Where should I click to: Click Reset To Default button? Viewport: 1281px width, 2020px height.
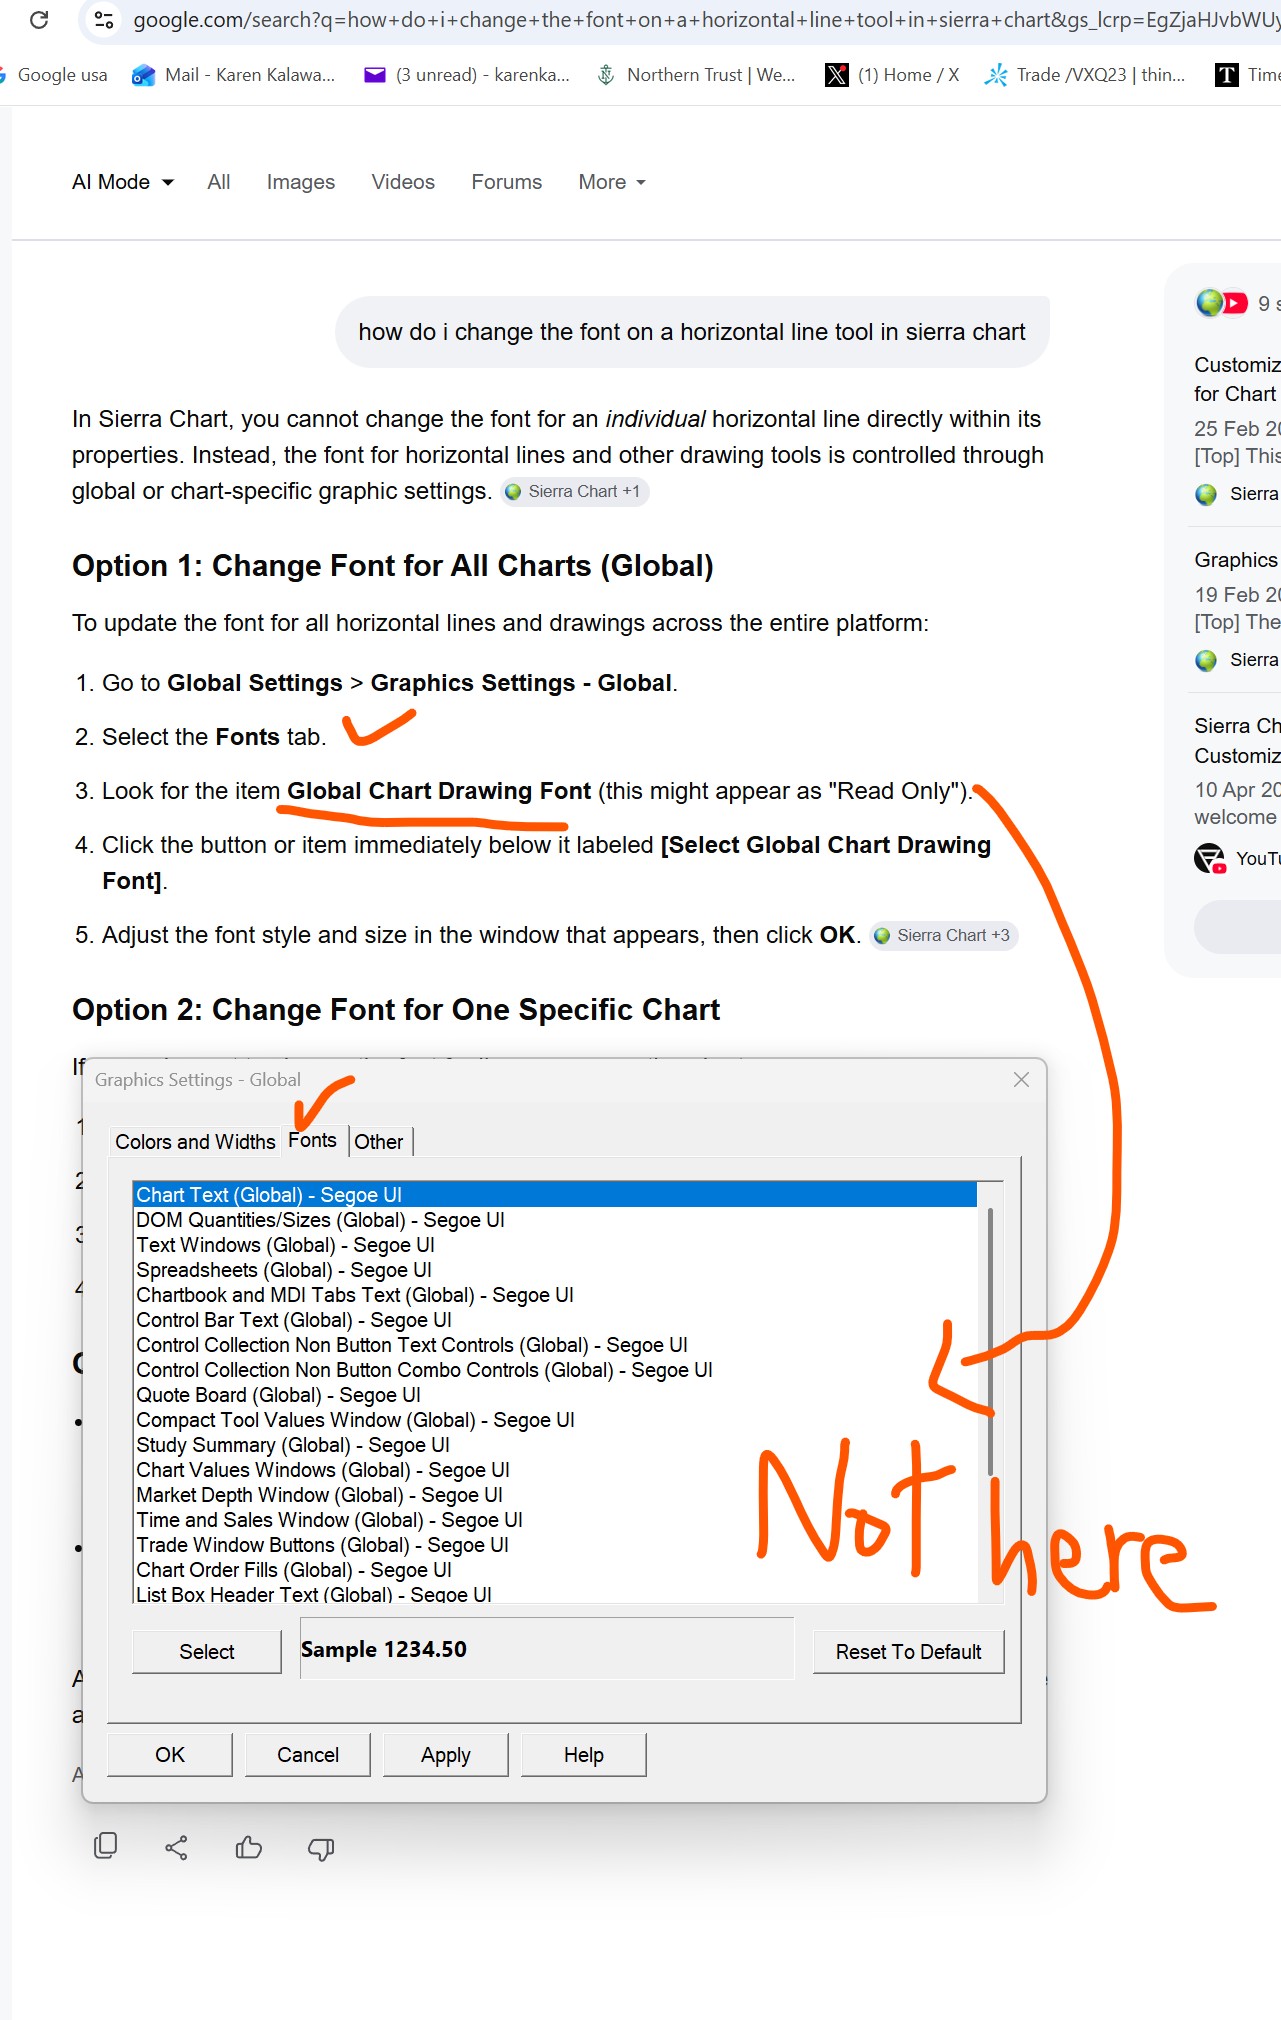click(908, 1652)
